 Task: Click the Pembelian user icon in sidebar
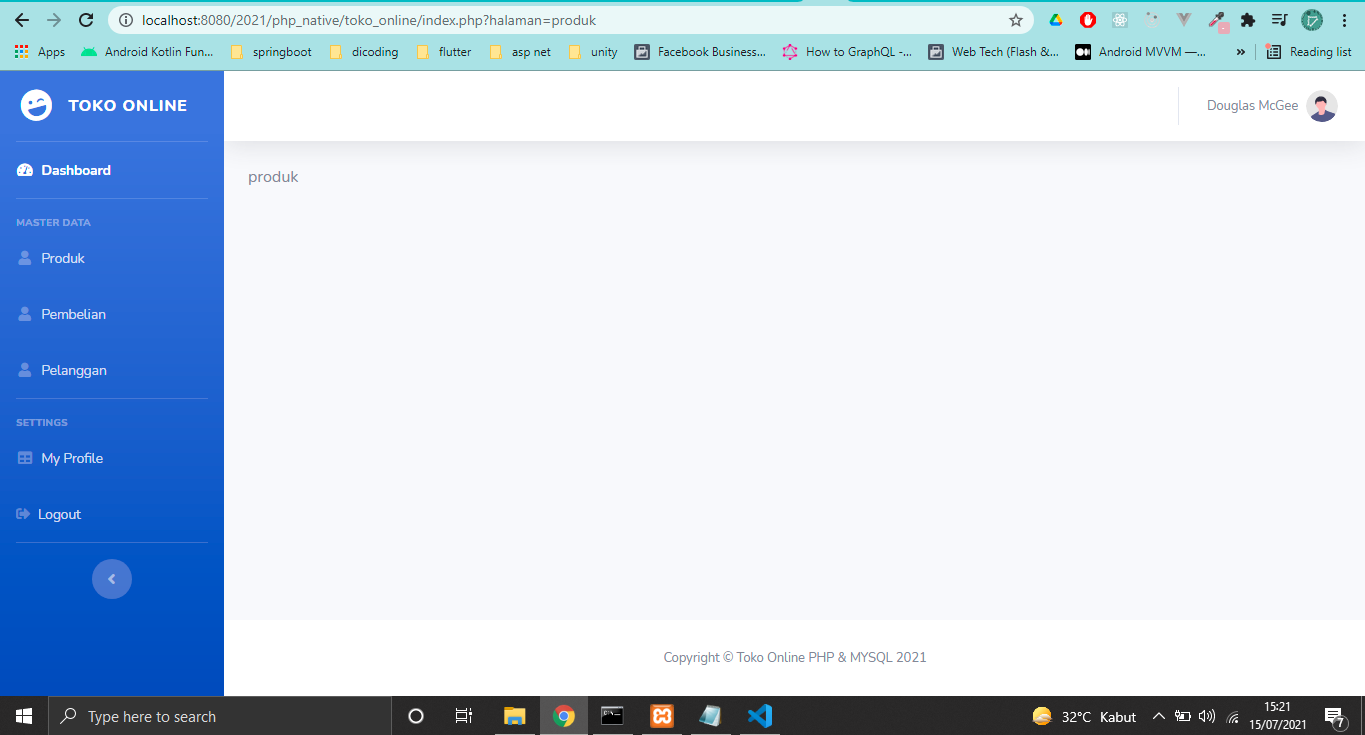(x=25, y=314)
